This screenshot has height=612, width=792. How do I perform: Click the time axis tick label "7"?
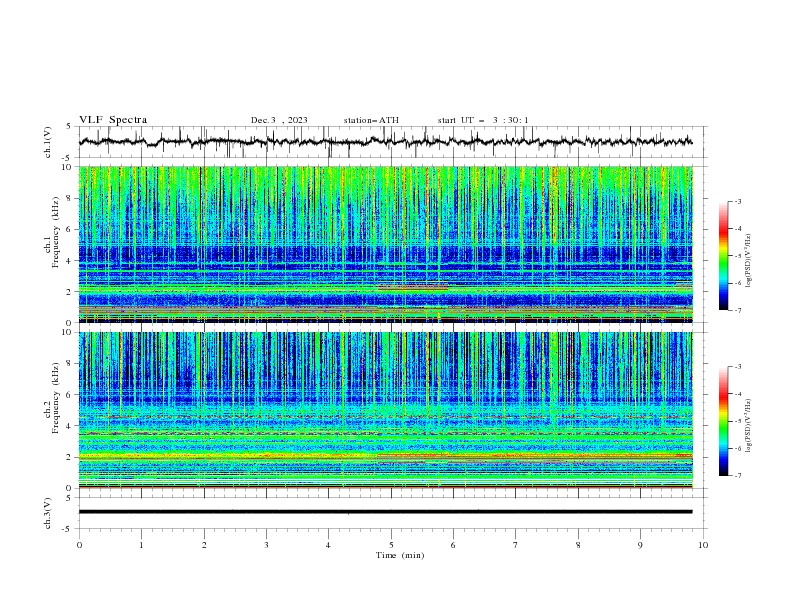pos(516,545)
